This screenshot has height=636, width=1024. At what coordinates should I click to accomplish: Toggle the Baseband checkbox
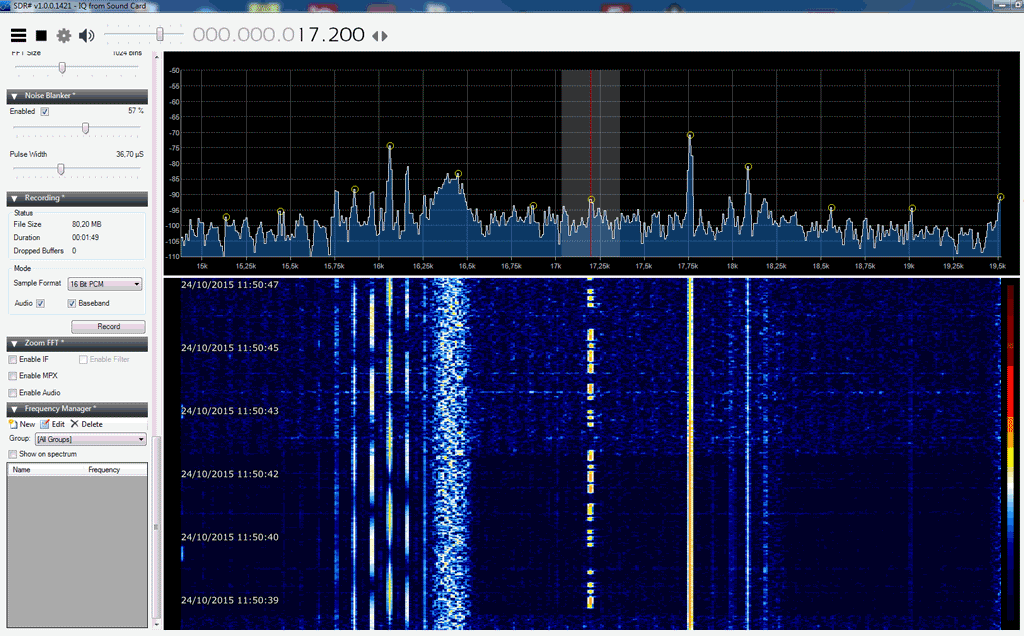tap(72, 304)
